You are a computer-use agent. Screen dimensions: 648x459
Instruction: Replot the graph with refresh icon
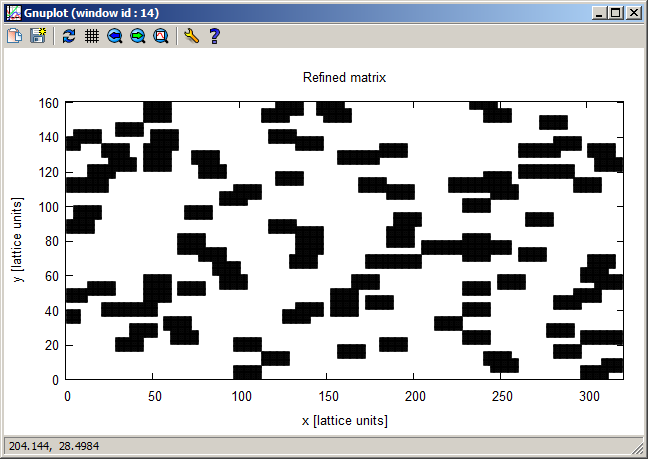click(x=68, y=36)
